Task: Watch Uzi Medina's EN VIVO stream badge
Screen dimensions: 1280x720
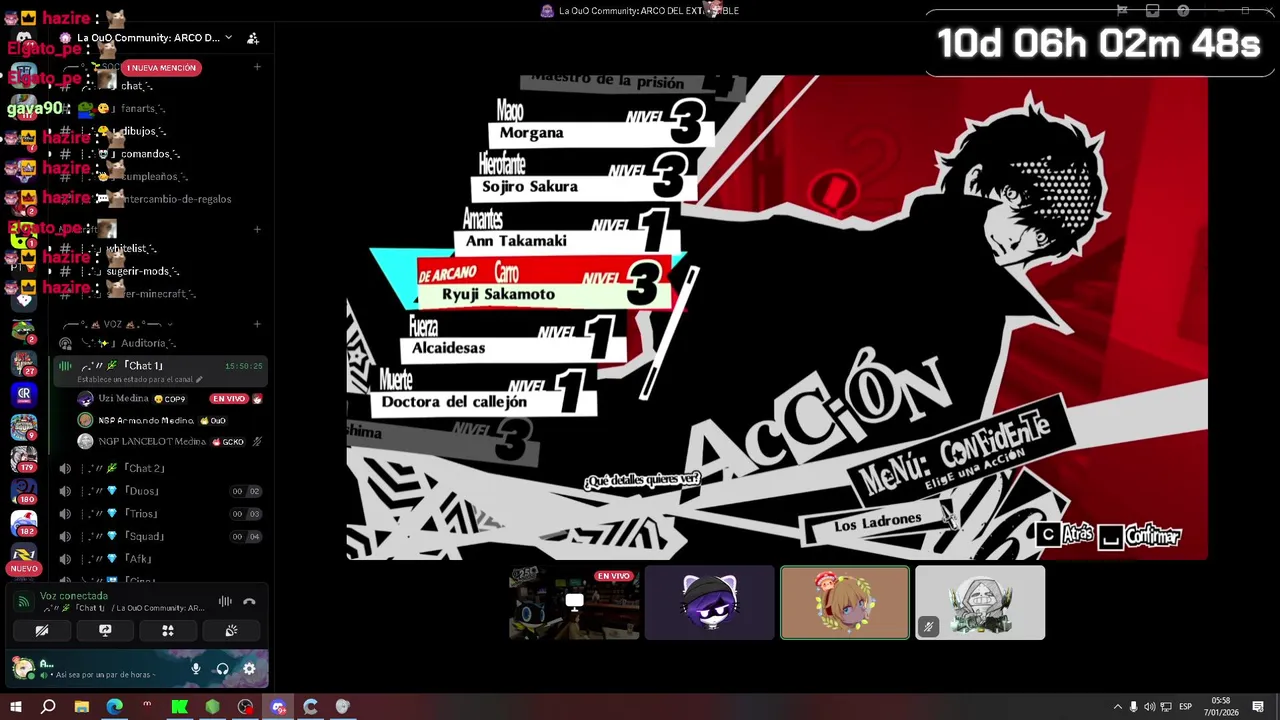Action: click(x=228, y=399)
